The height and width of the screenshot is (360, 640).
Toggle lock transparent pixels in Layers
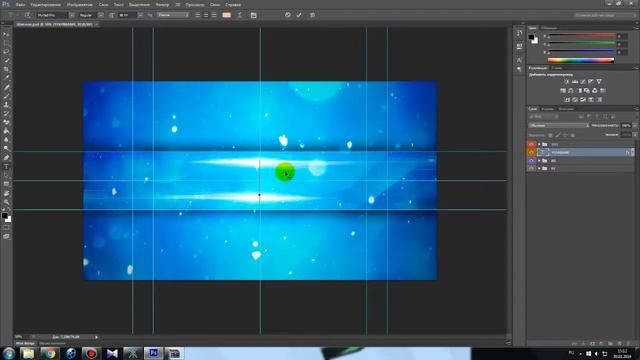[x=550, y=135]
